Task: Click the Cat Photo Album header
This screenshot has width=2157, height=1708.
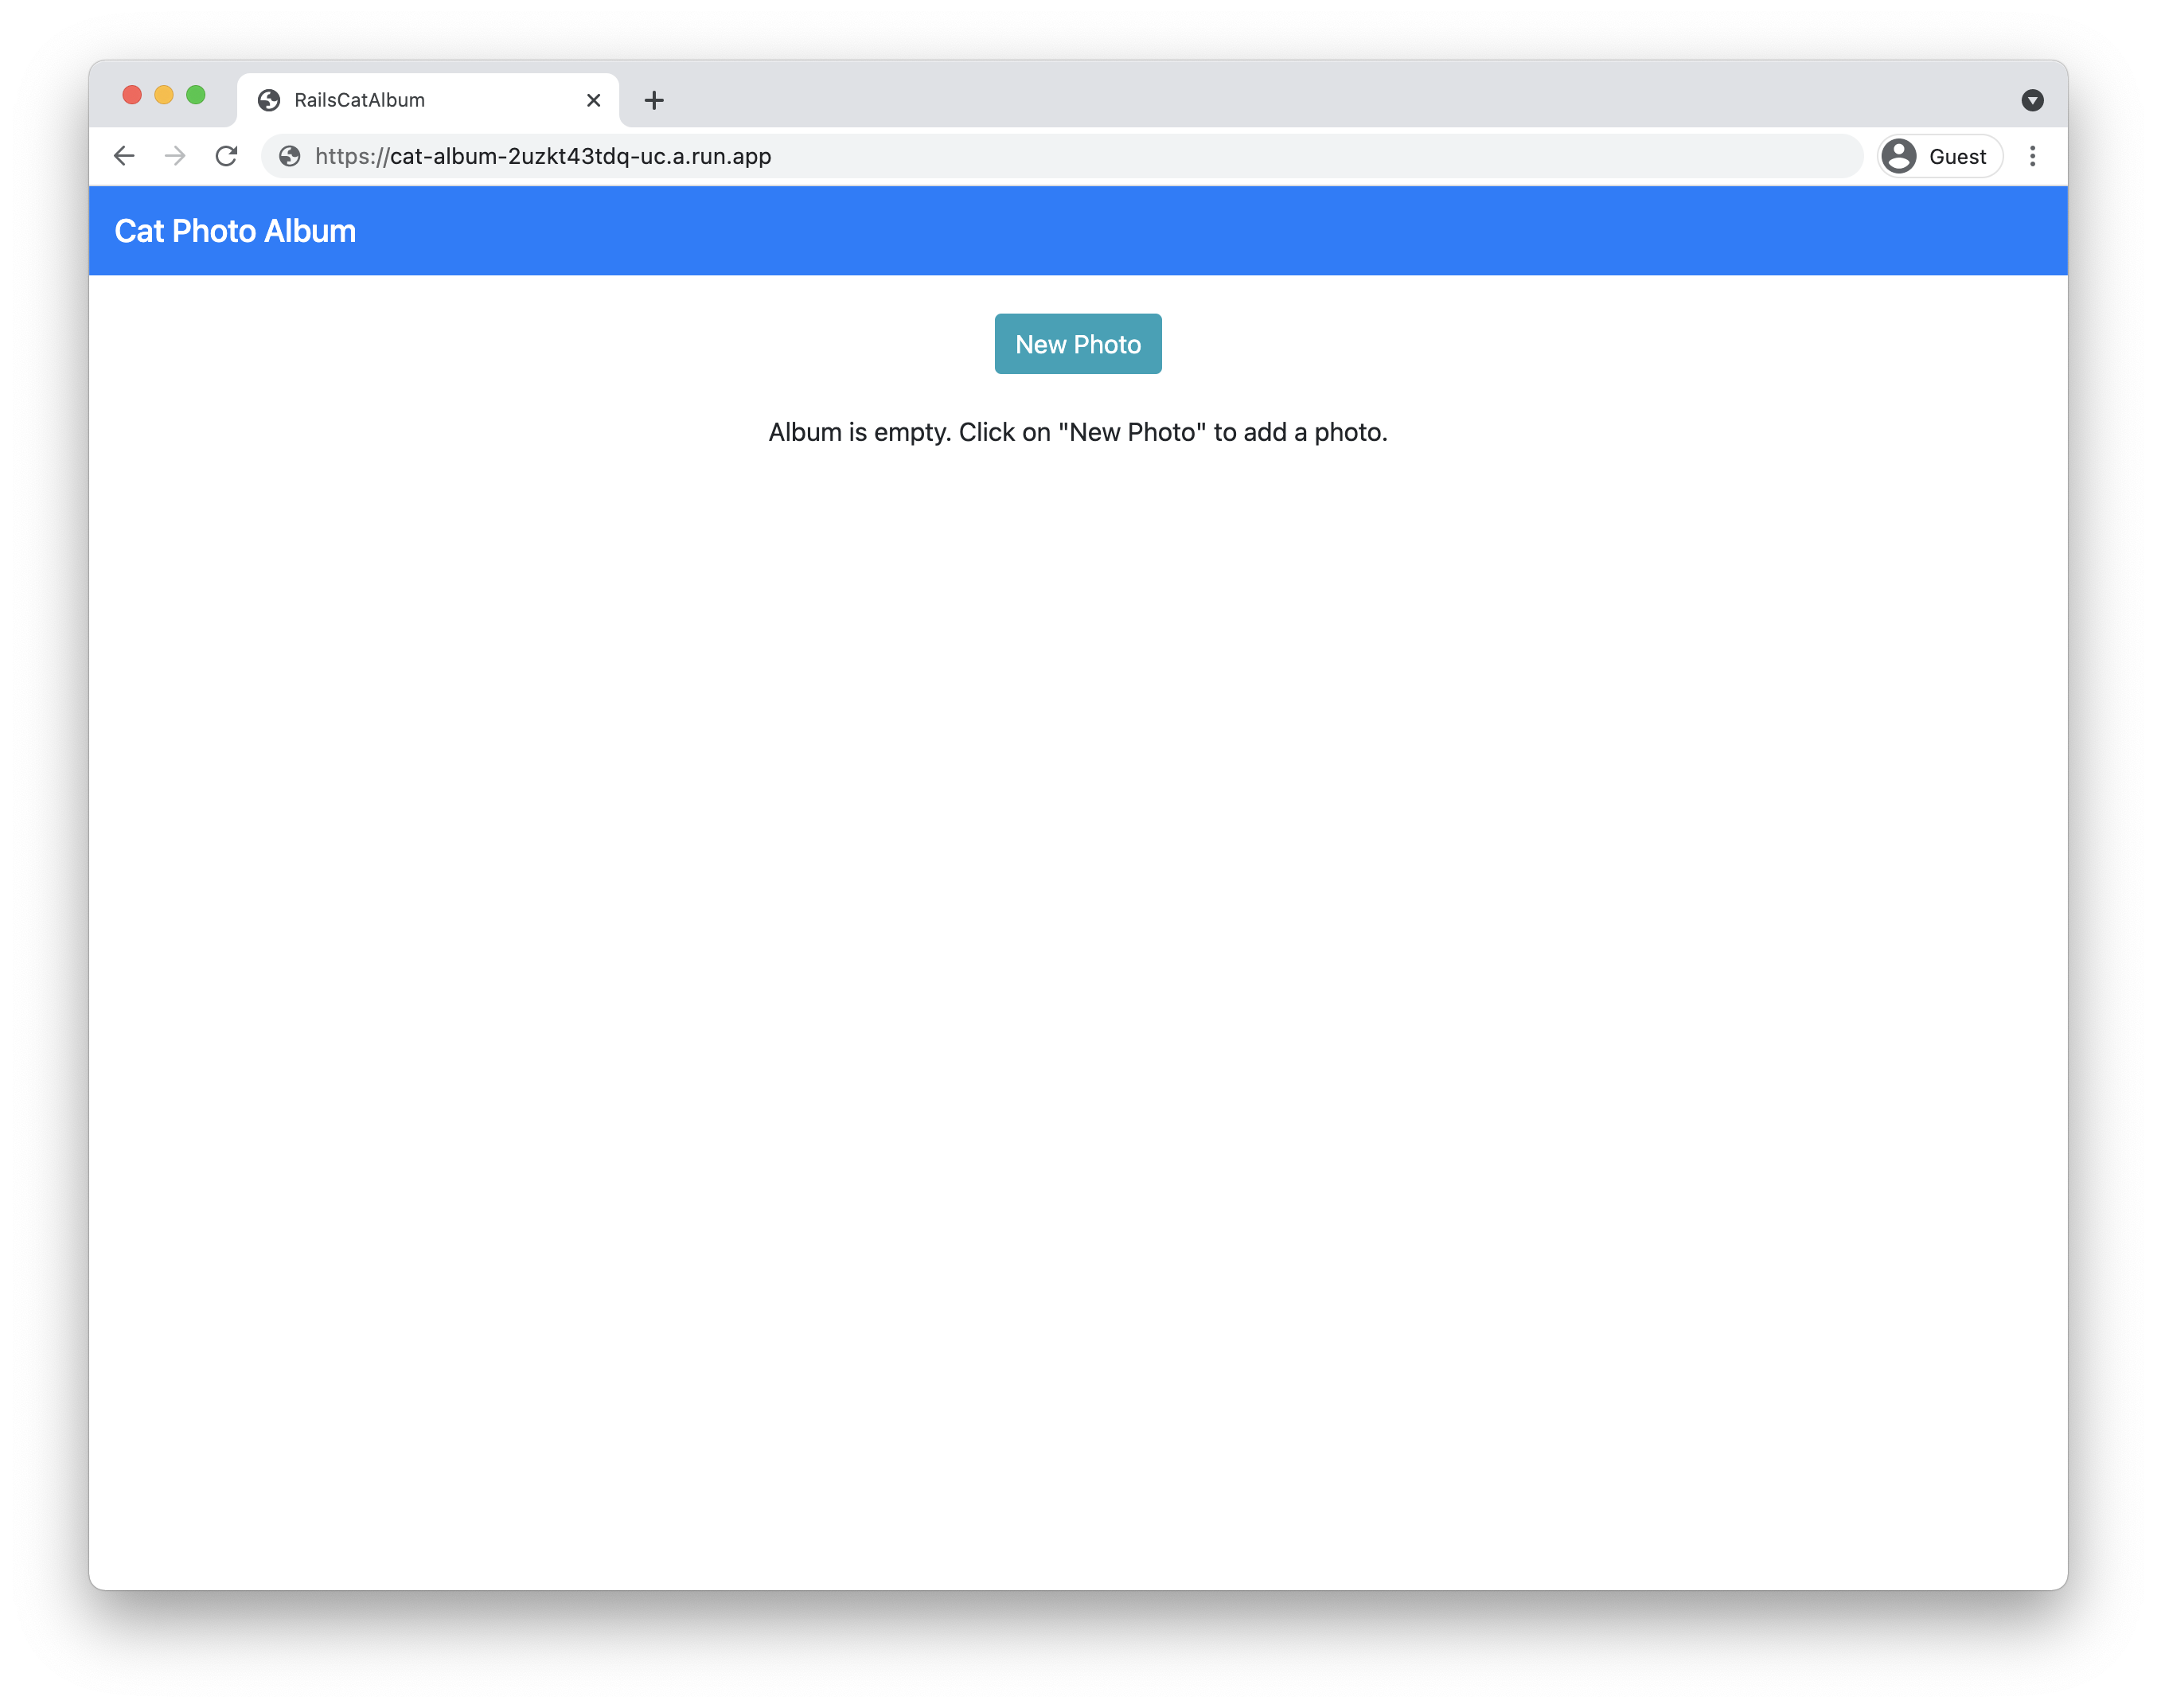Action: coord(233,229)
